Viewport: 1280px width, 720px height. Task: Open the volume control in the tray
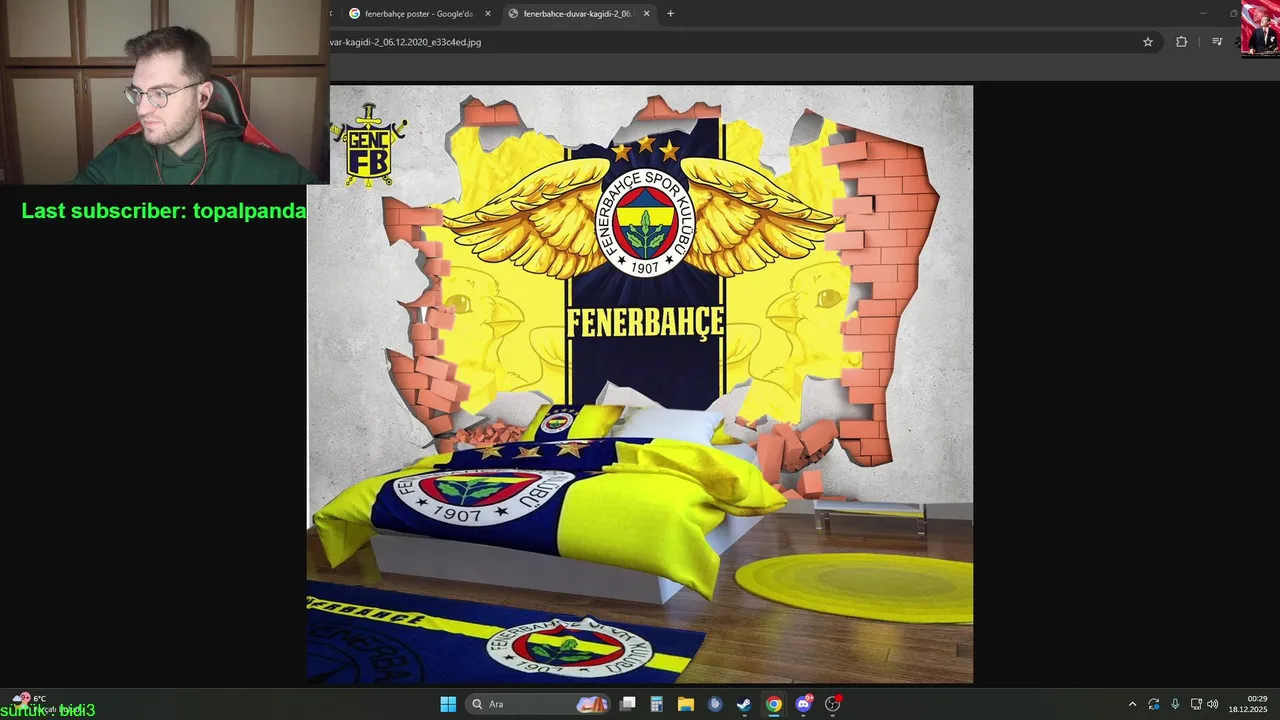[x=1213, y=704]
